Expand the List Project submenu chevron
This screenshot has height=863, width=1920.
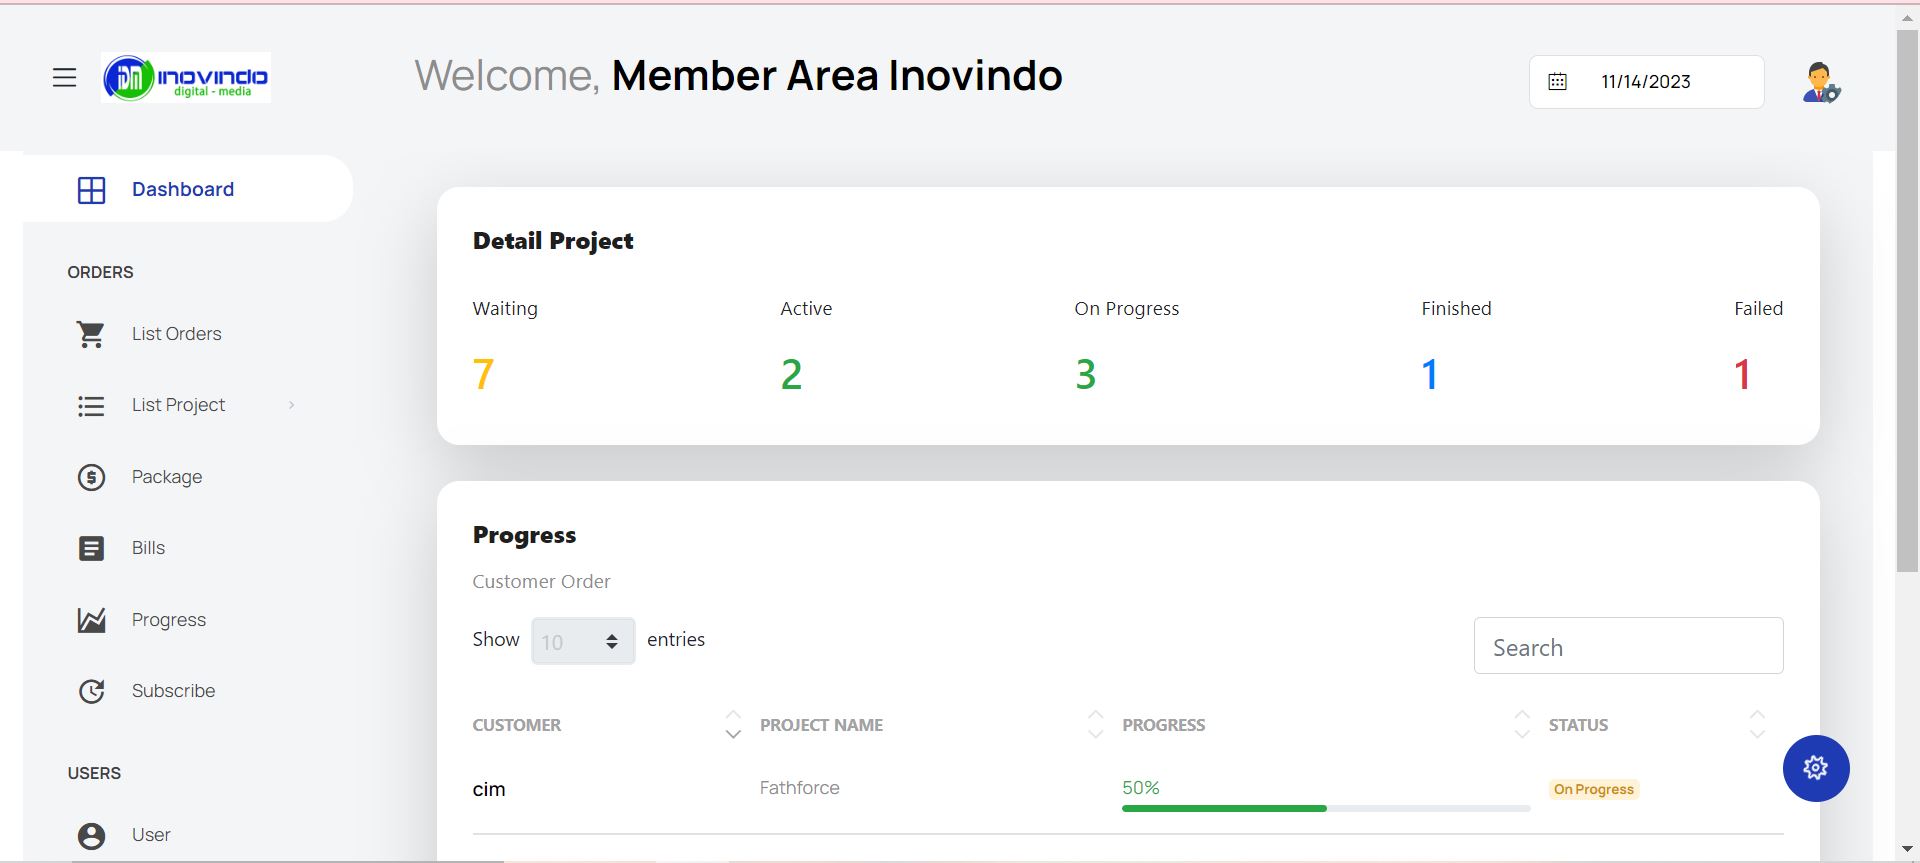click(291, 405)
